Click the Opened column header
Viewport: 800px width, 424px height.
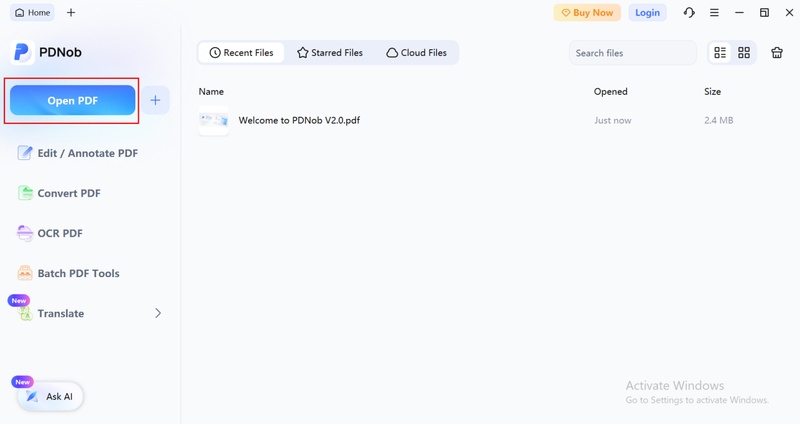[610, 91]
